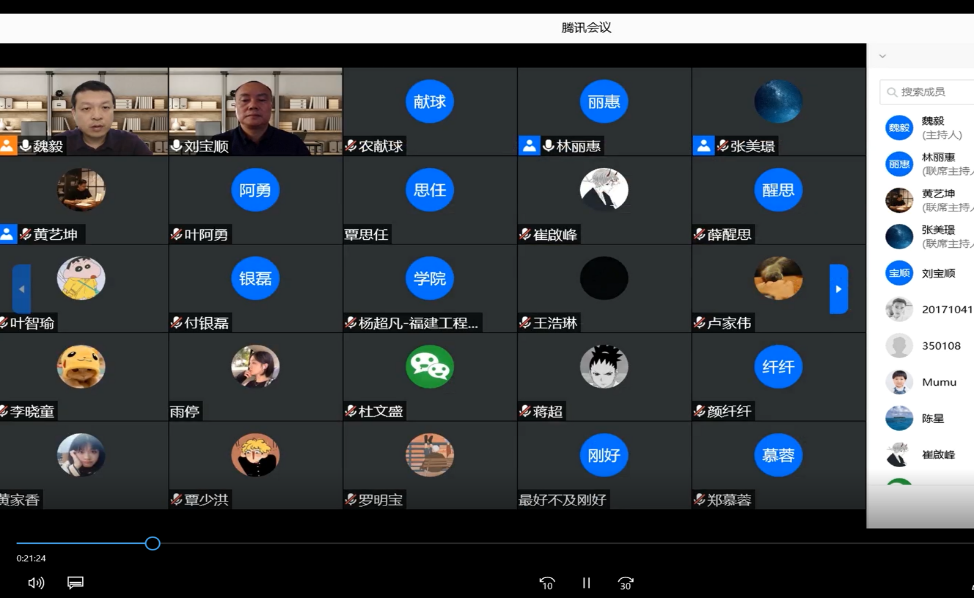Image resolution: width=974 pixels, height=598 pixels.
Task: Click the black avatar of 王浩琳
Action: click(604, 278)
